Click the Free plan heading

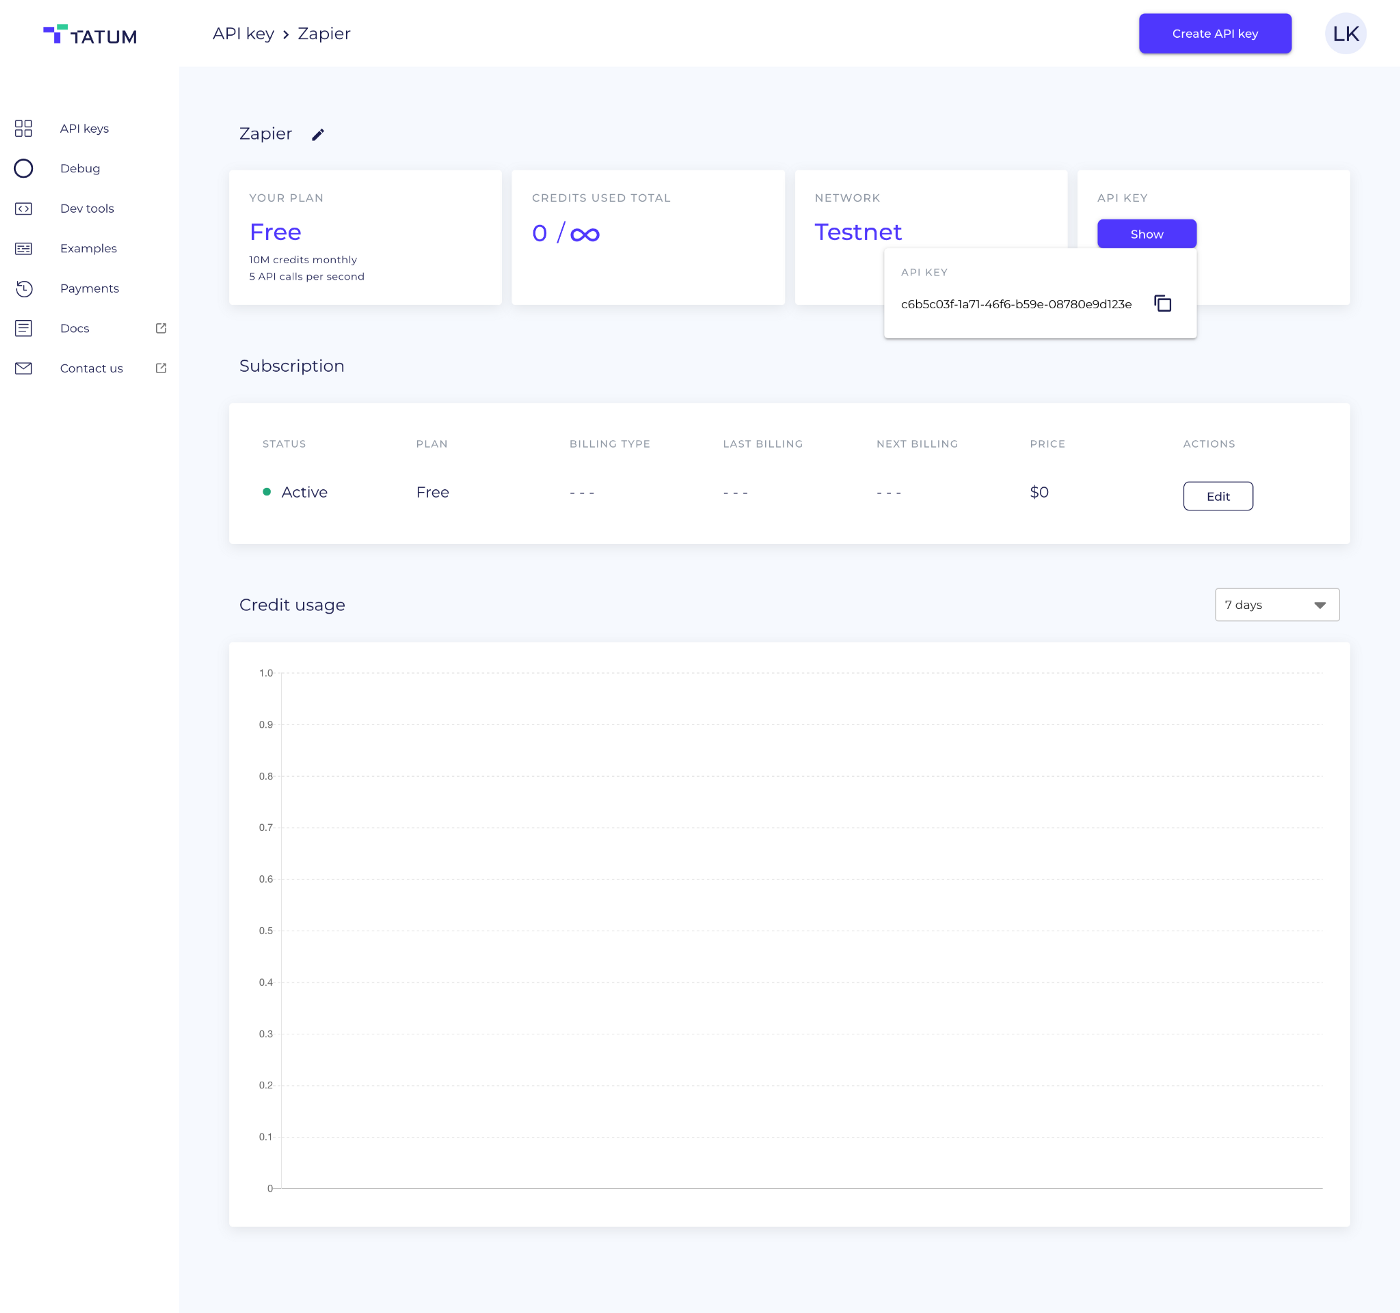[275, 232]
